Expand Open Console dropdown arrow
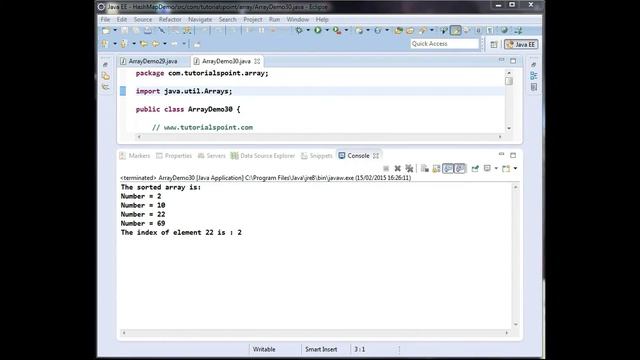The image size is (640, 360). (515, 168)
